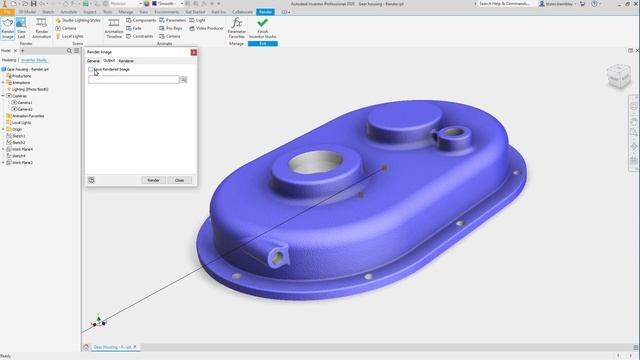This screenshot has height=360, width=640.
Task: Choose Components animation tool
Action: 141,20
